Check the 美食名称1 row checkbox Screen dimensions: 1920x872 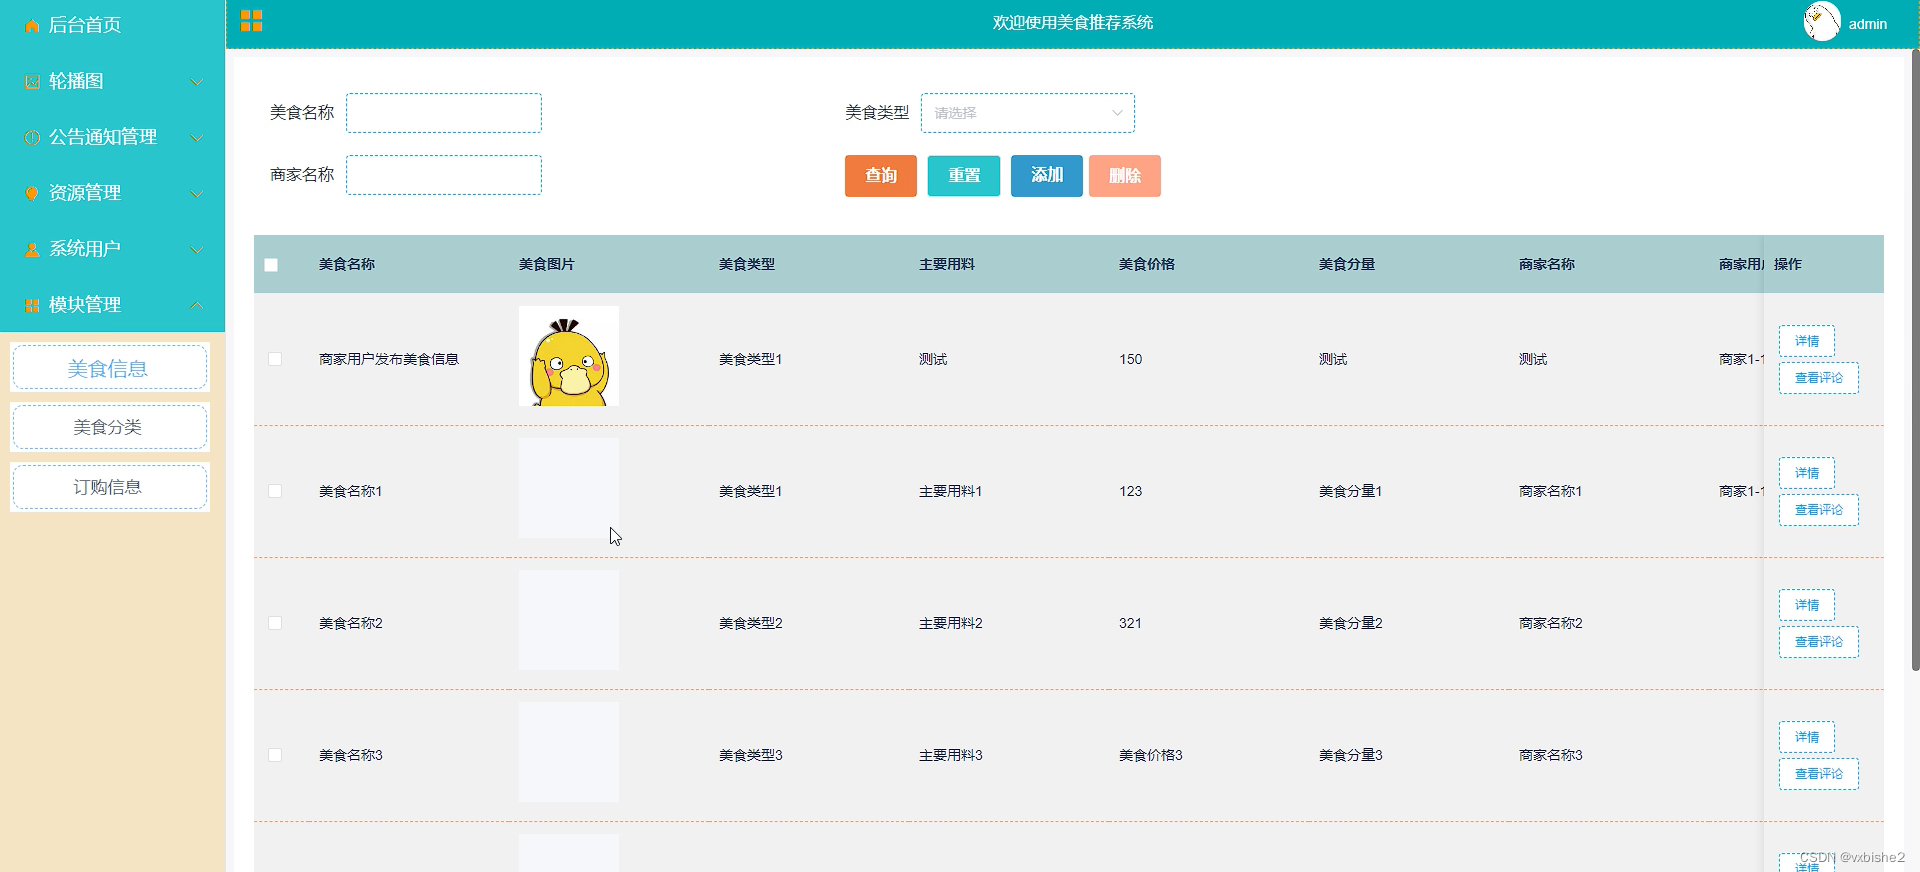[x=275, y=491]
